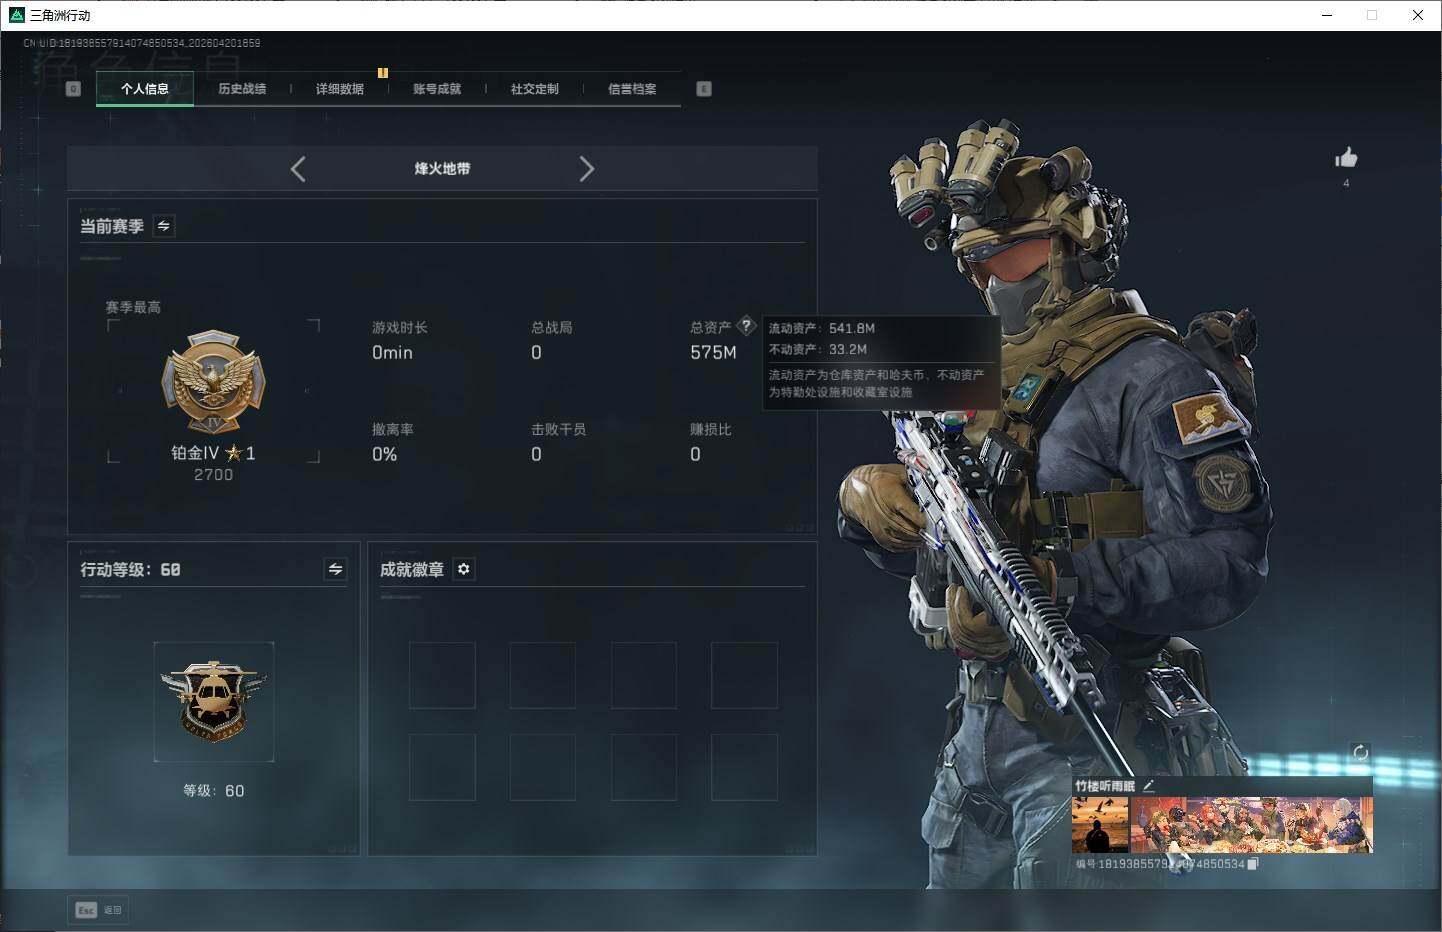The image size is (1442, 932).
Task: Select the 个人信息 tab
Action: (x=145, y=89)
